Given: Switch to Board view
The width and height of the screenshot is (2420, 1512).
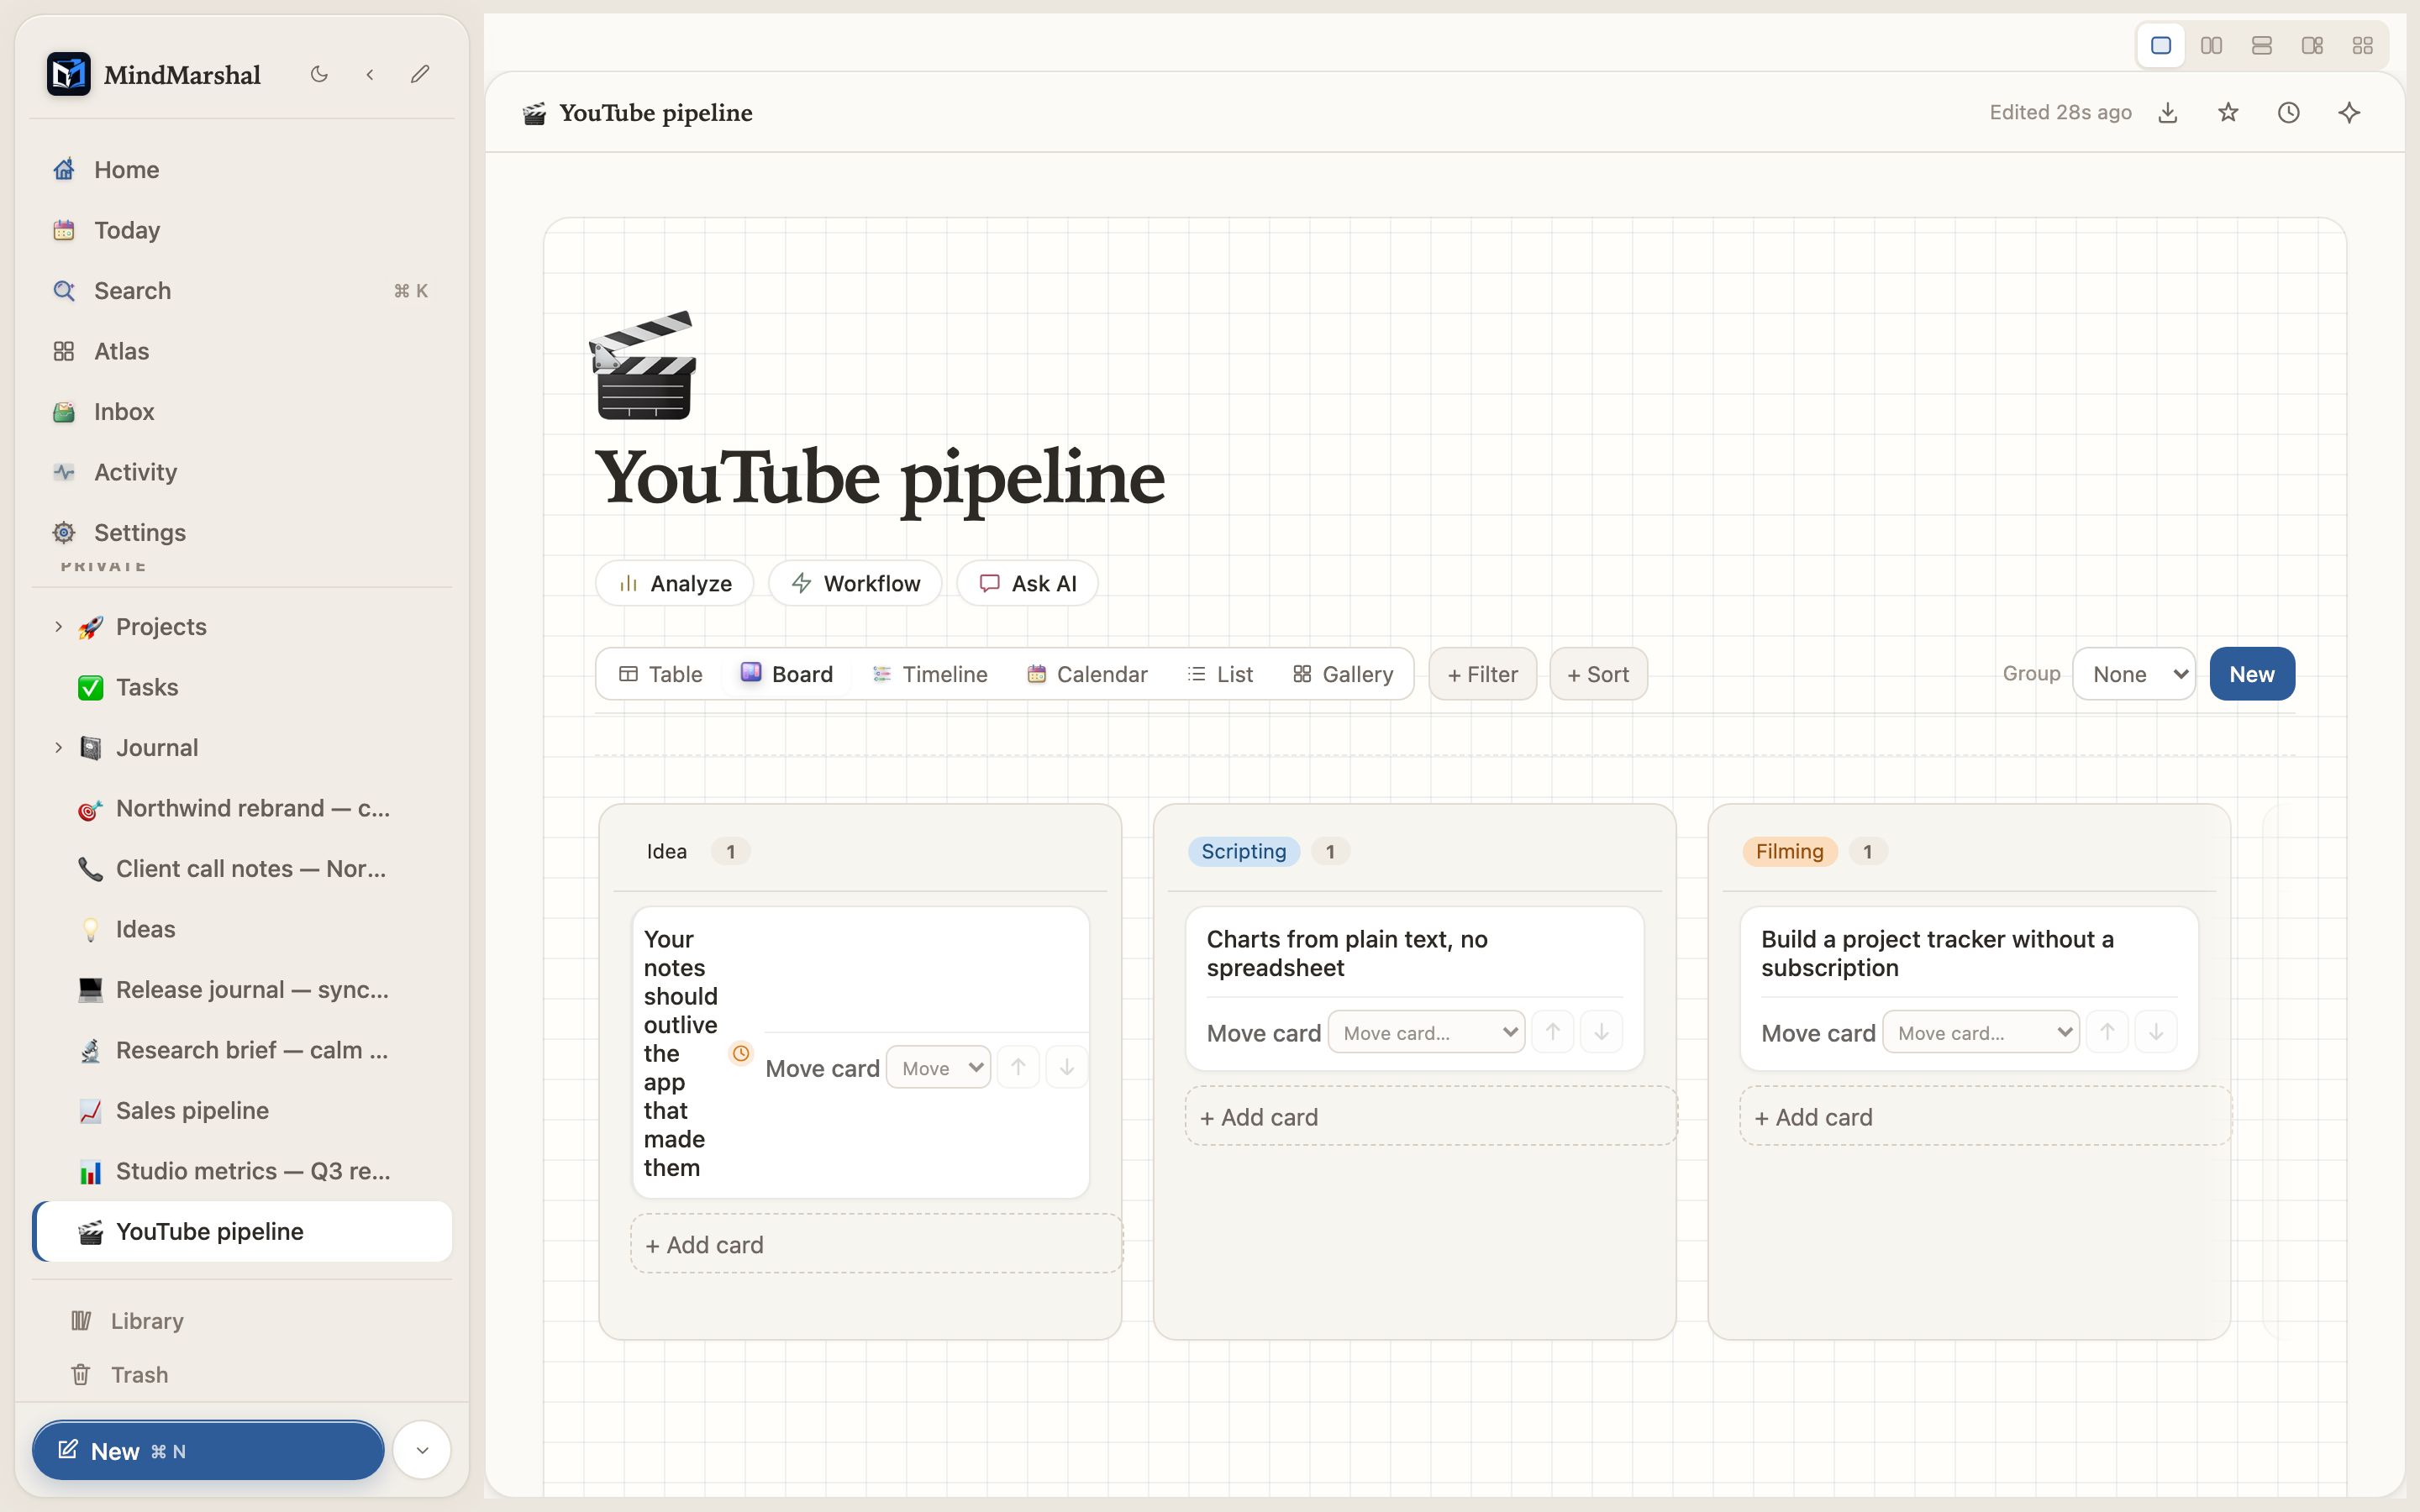Looking at the screenshot, I should click(787, 675).
